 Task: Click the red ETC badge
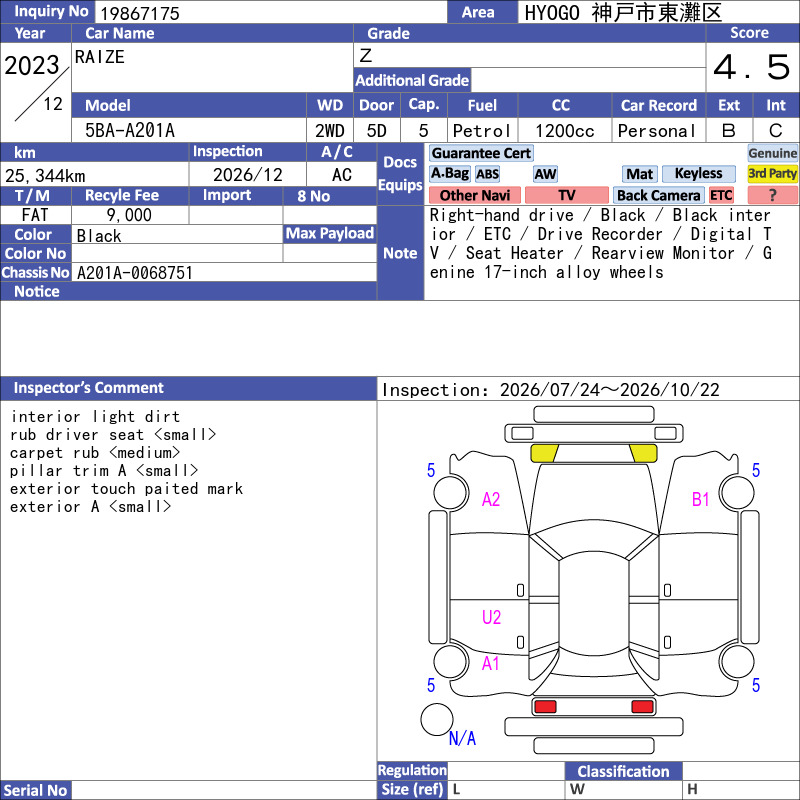click(721, 195)
